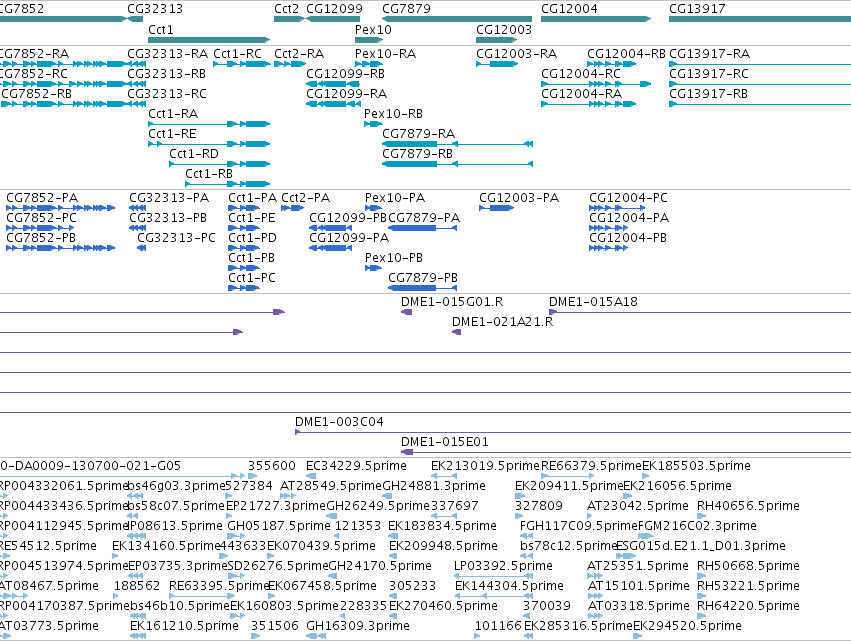The height and width of the screenshot is (641, 851).
Task: Click clone DME1-015G01.R
Action: point(407,312)
